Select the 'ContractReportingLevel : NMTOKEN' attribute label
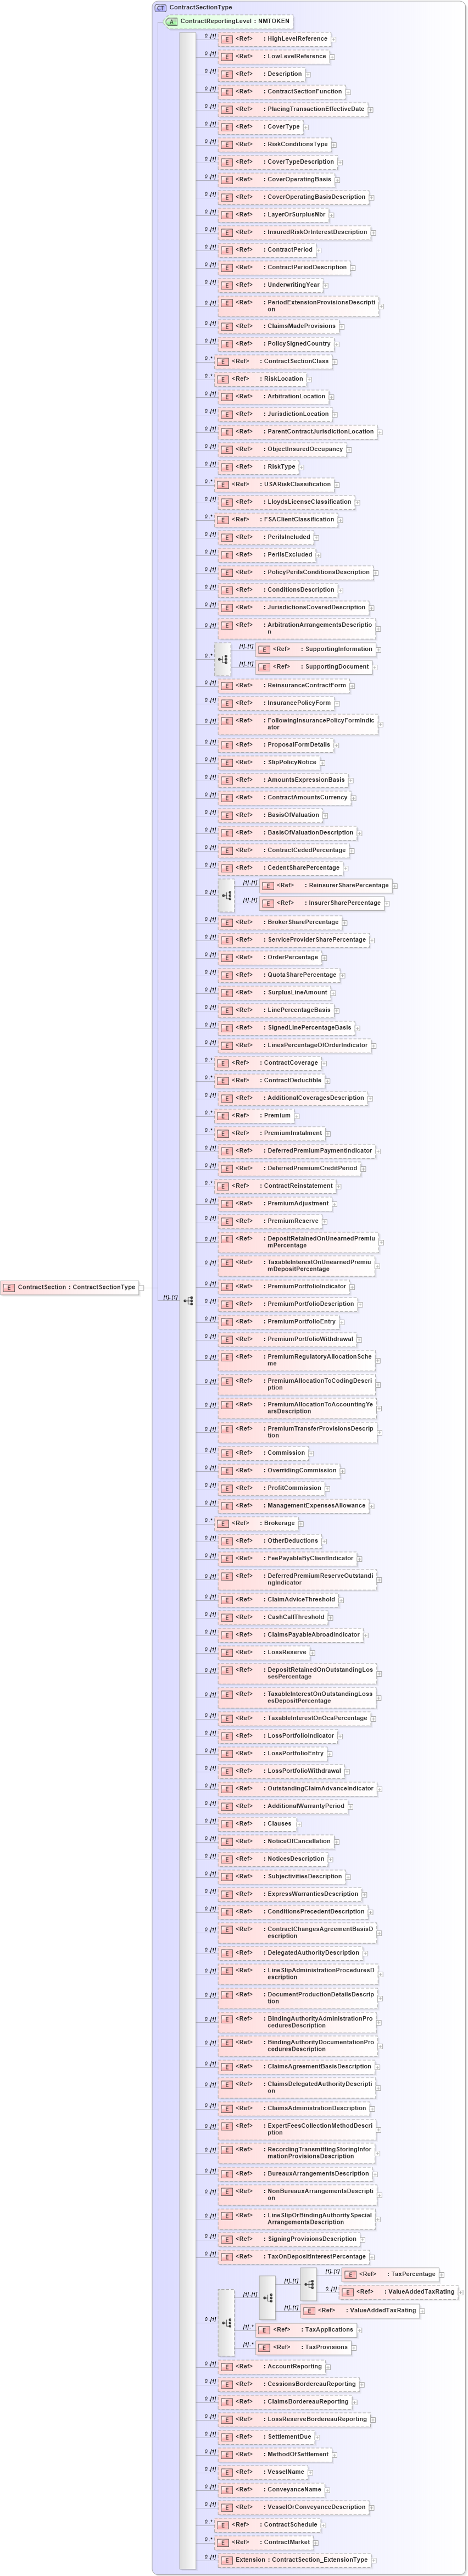 235,21
